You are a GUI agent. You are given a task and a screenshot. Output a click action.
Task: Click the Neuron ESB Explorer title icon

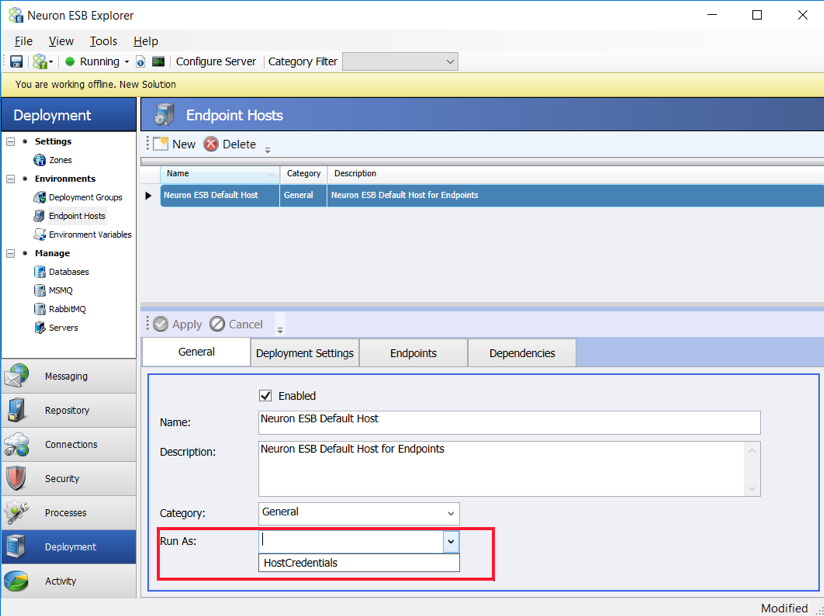[16, 15]
